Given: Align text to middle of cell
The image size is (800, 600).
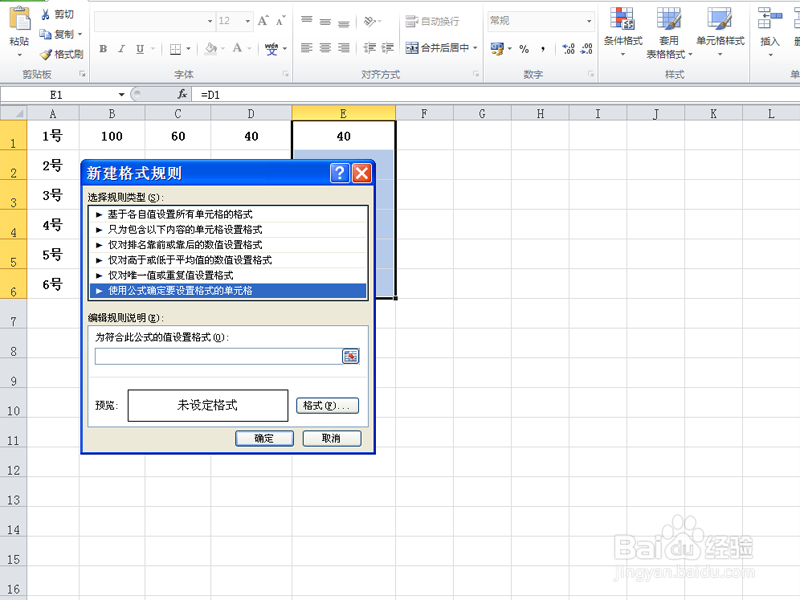Looking at the screenshot, I should [x=325, y=20].
